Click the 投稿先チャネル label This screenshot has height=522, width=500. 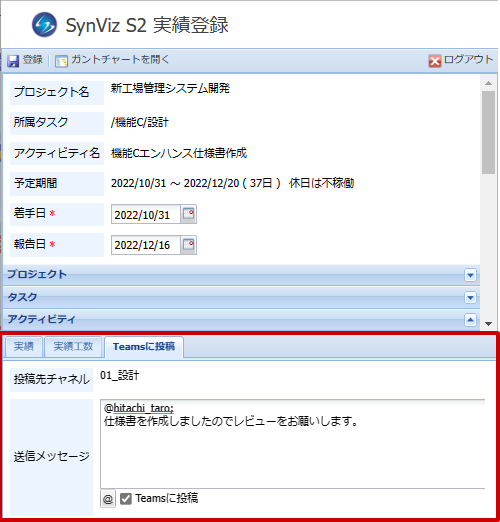tap(52, 379)
